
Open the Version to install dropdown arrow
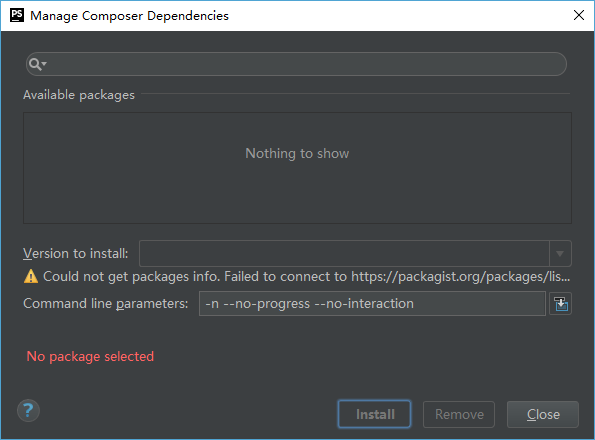[x=560, y=253]
